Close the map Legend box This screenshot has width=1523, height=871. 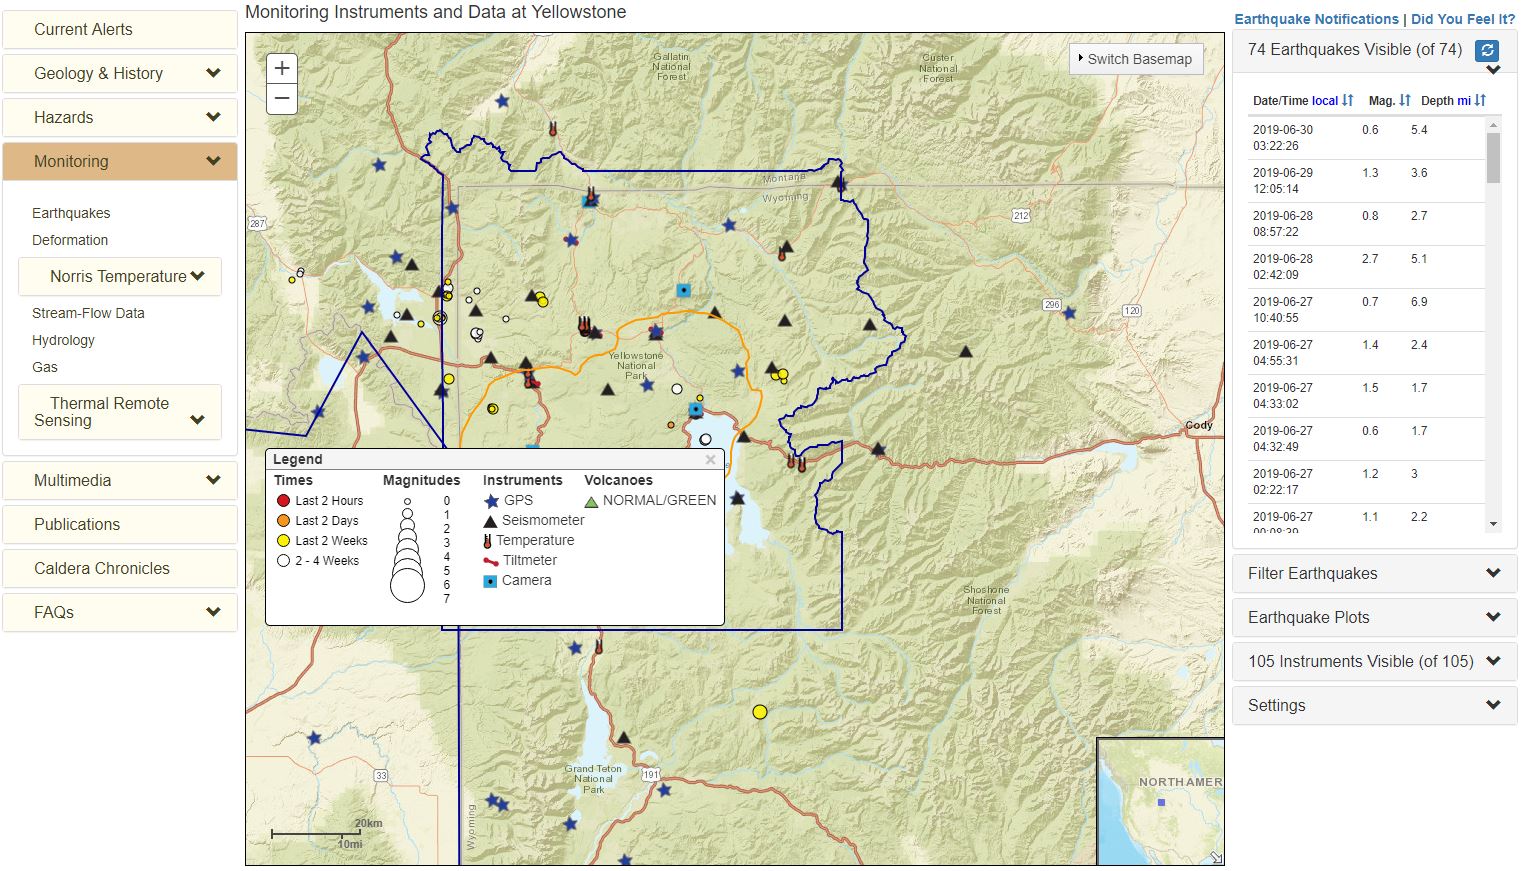coord(711,459)
